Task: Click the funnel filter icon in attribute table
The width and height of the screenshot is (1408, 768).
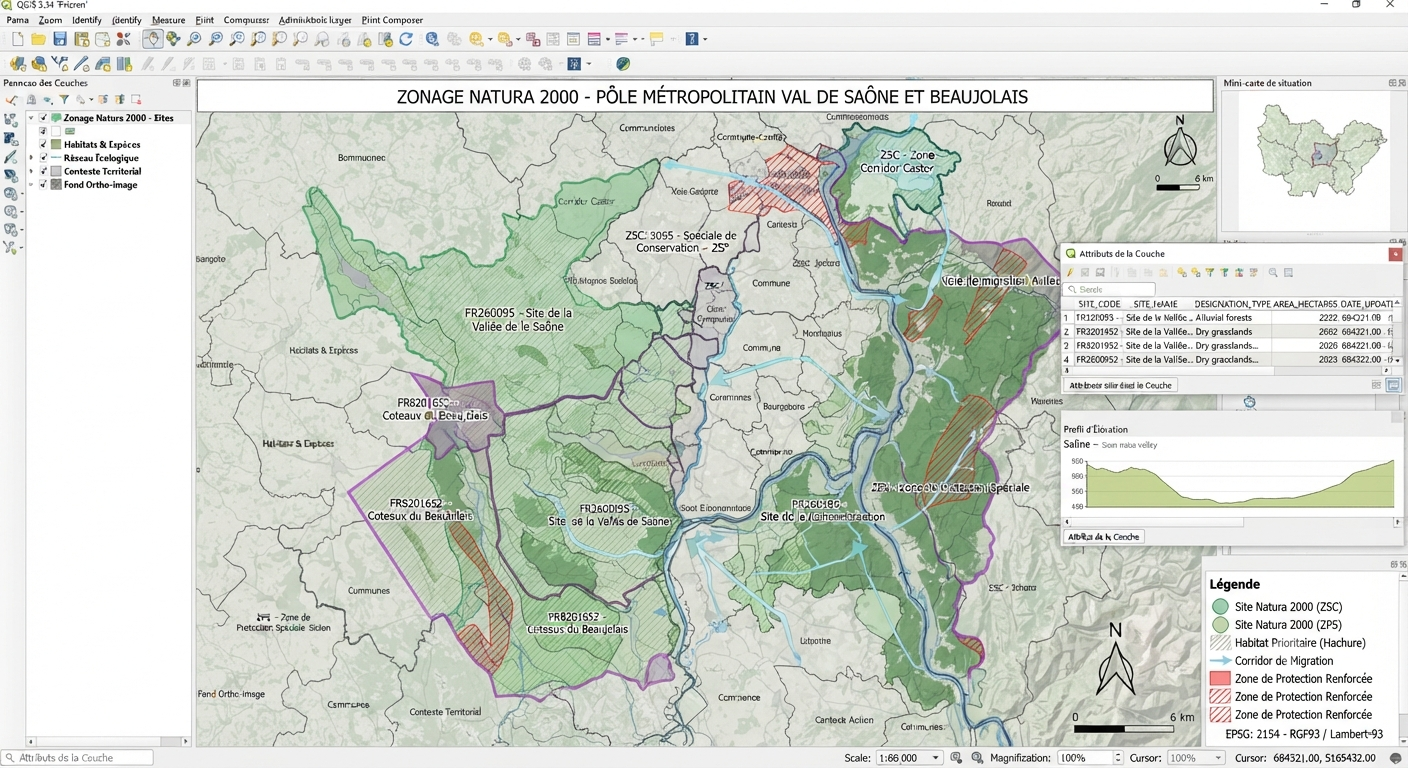Action: pyautogui.click(x=1210, y=273)
